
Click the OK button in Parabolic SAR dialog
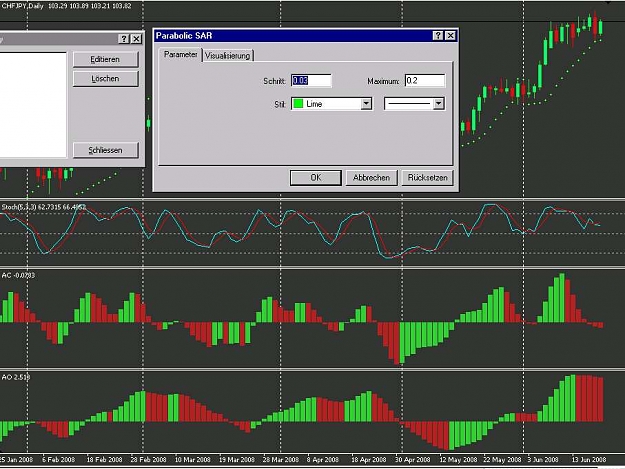pos(316,178)
